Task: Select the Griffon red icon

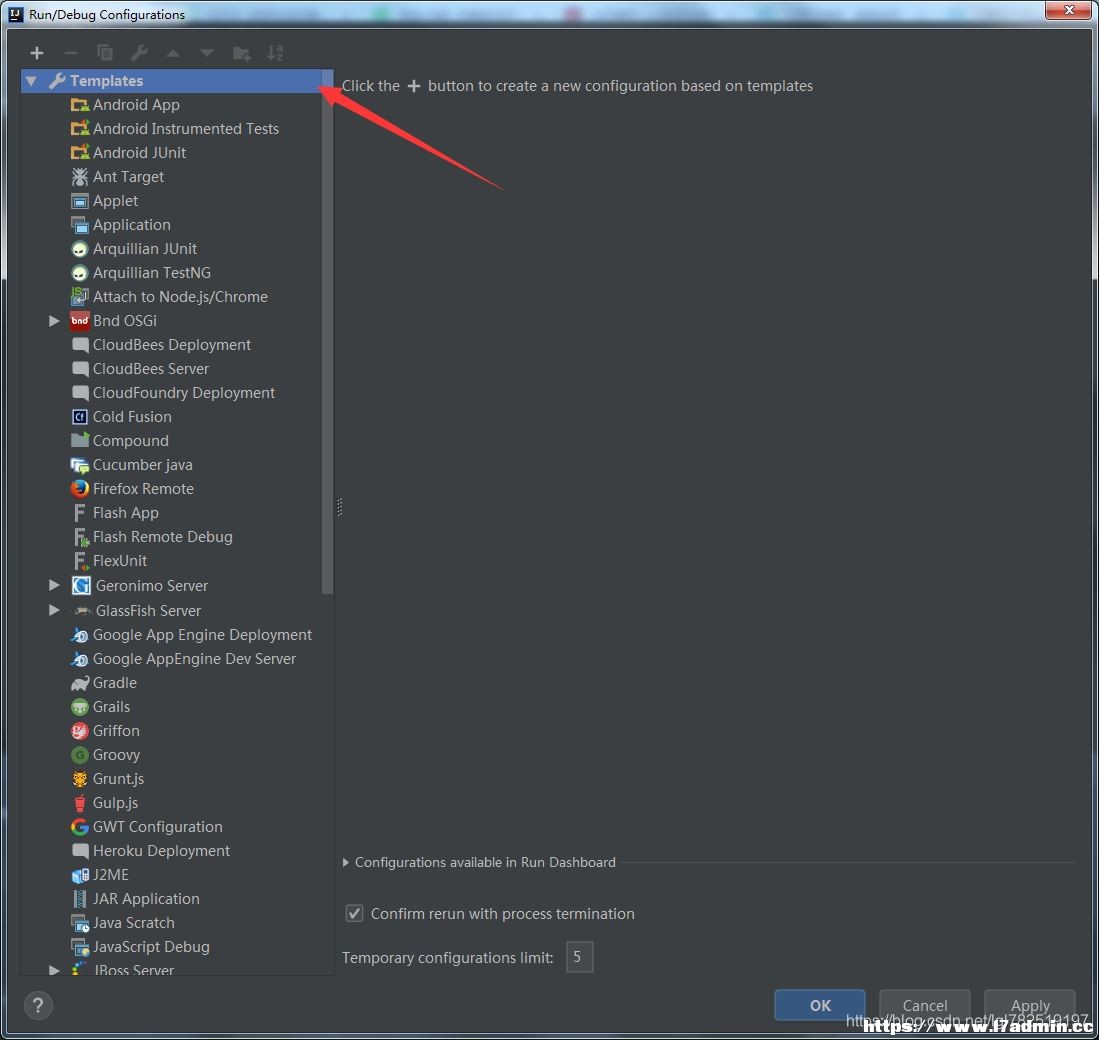Action: pos(80,731)
